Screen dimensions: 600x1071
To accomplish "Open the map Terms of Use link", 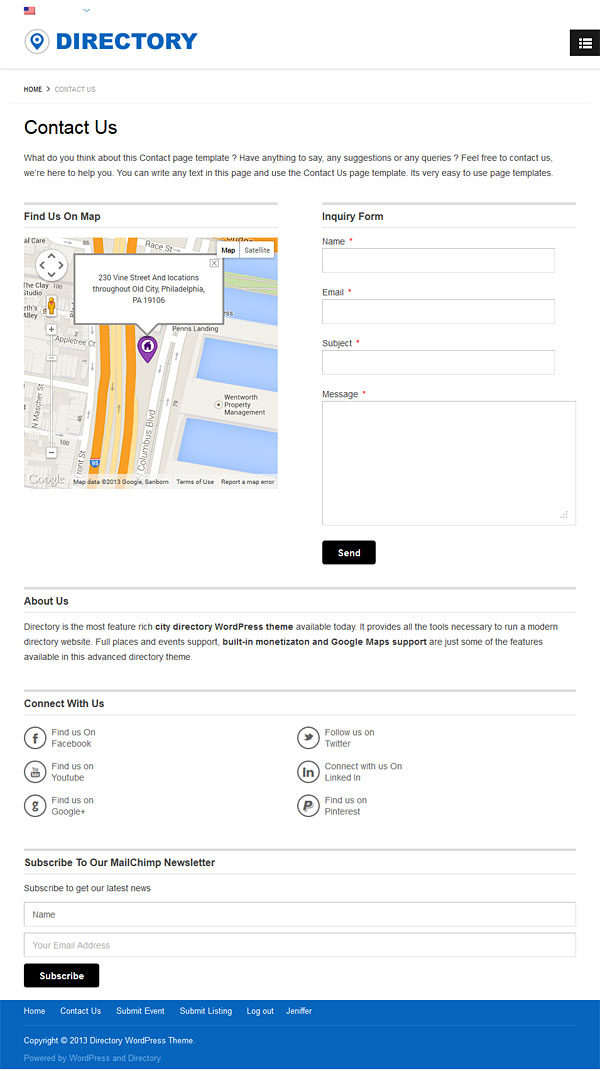I will [x=195, y=482].
